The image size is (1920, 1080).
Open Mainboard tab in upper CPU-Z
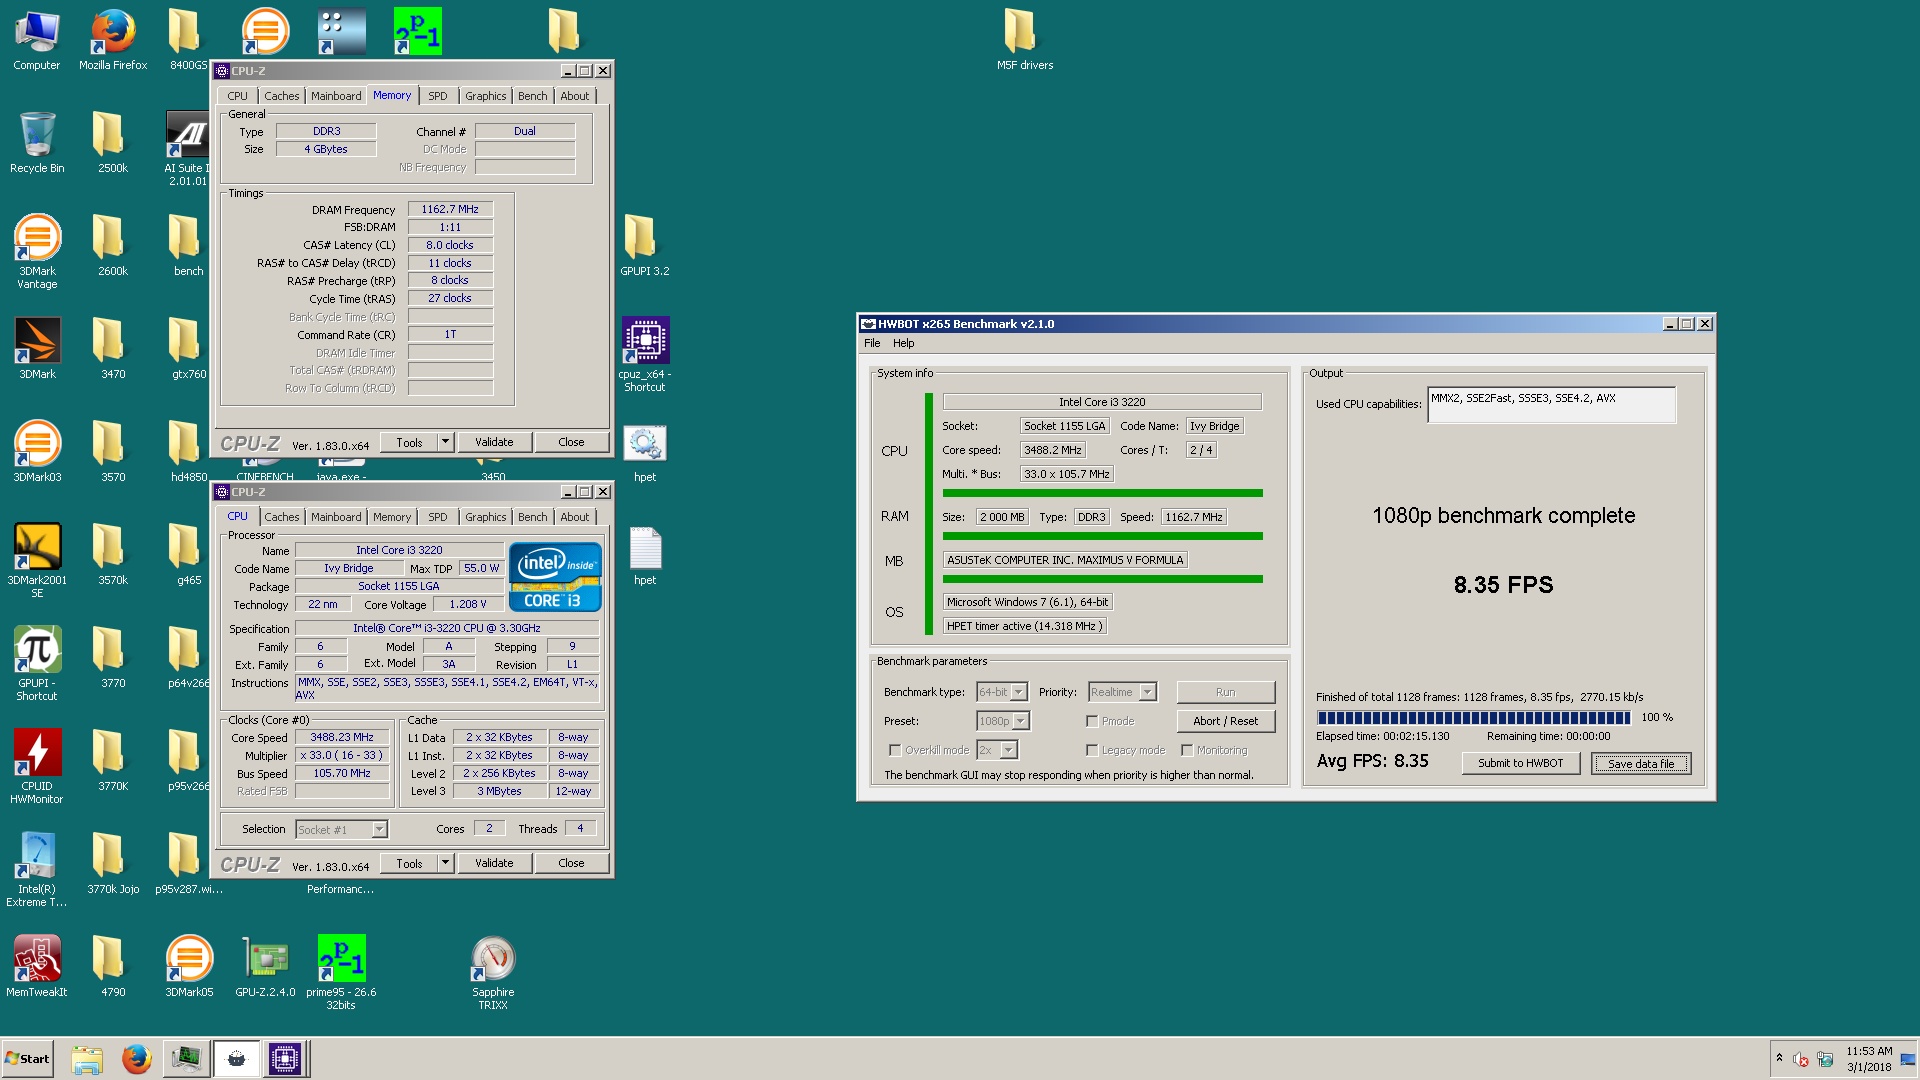[x=336, y=96]
